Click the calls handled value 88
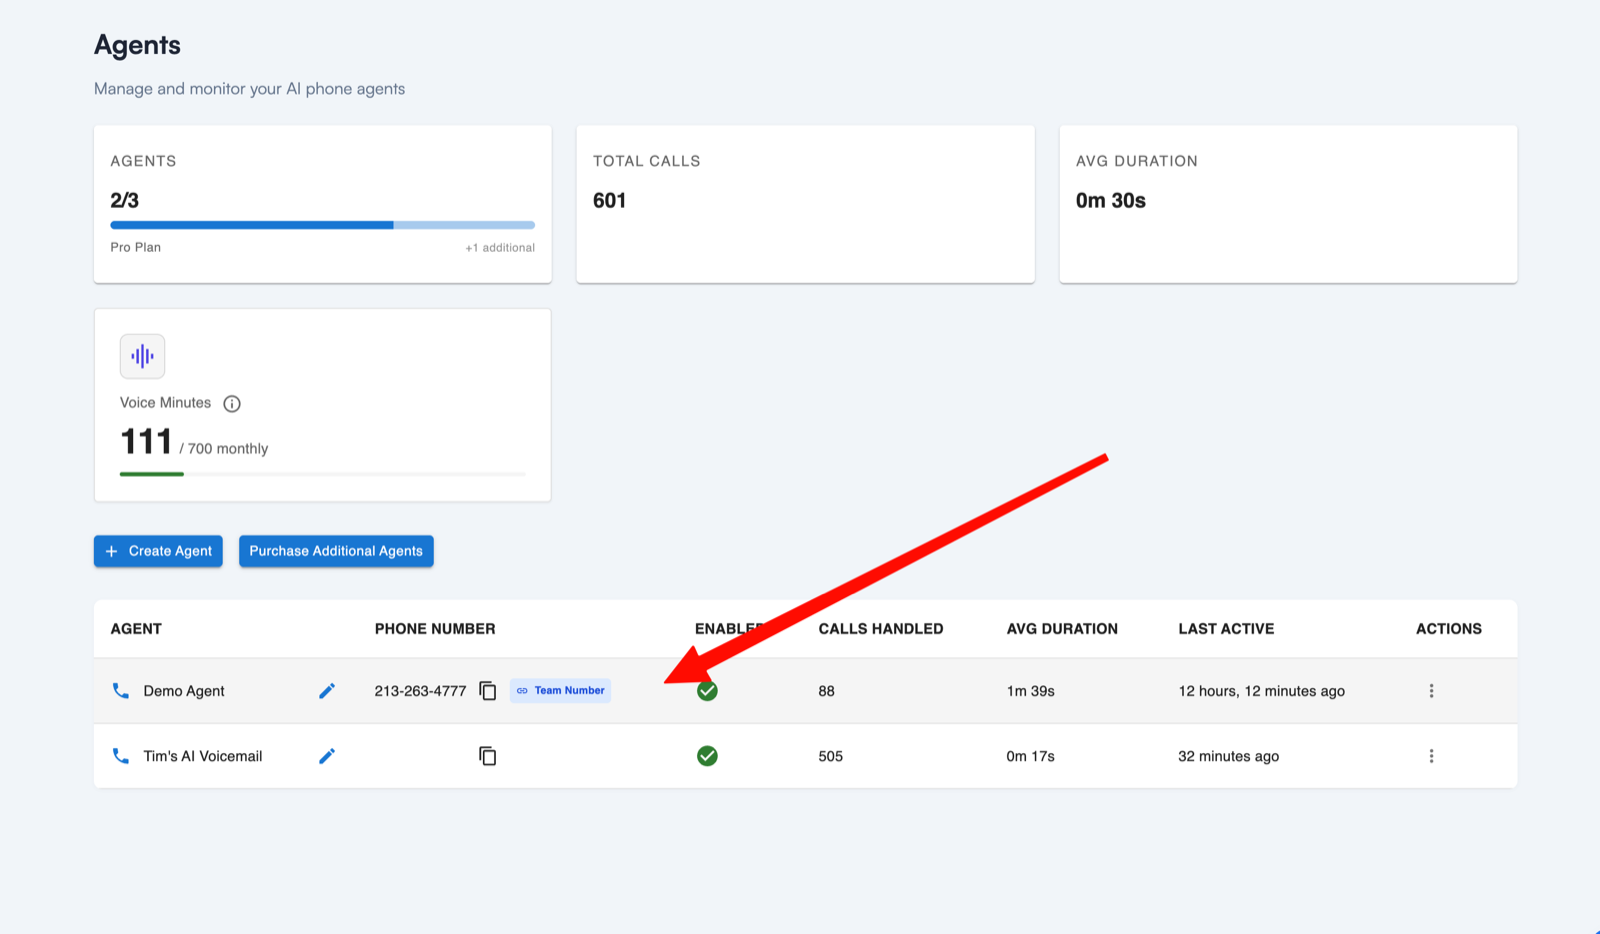Viewport: 1600px width, 934px height. click(826, 691)
